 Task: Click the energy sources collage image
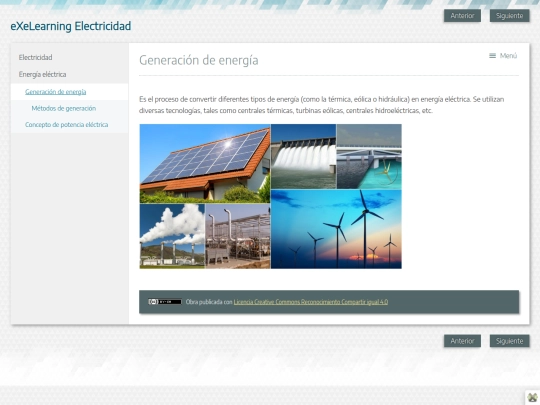(270, 196)
